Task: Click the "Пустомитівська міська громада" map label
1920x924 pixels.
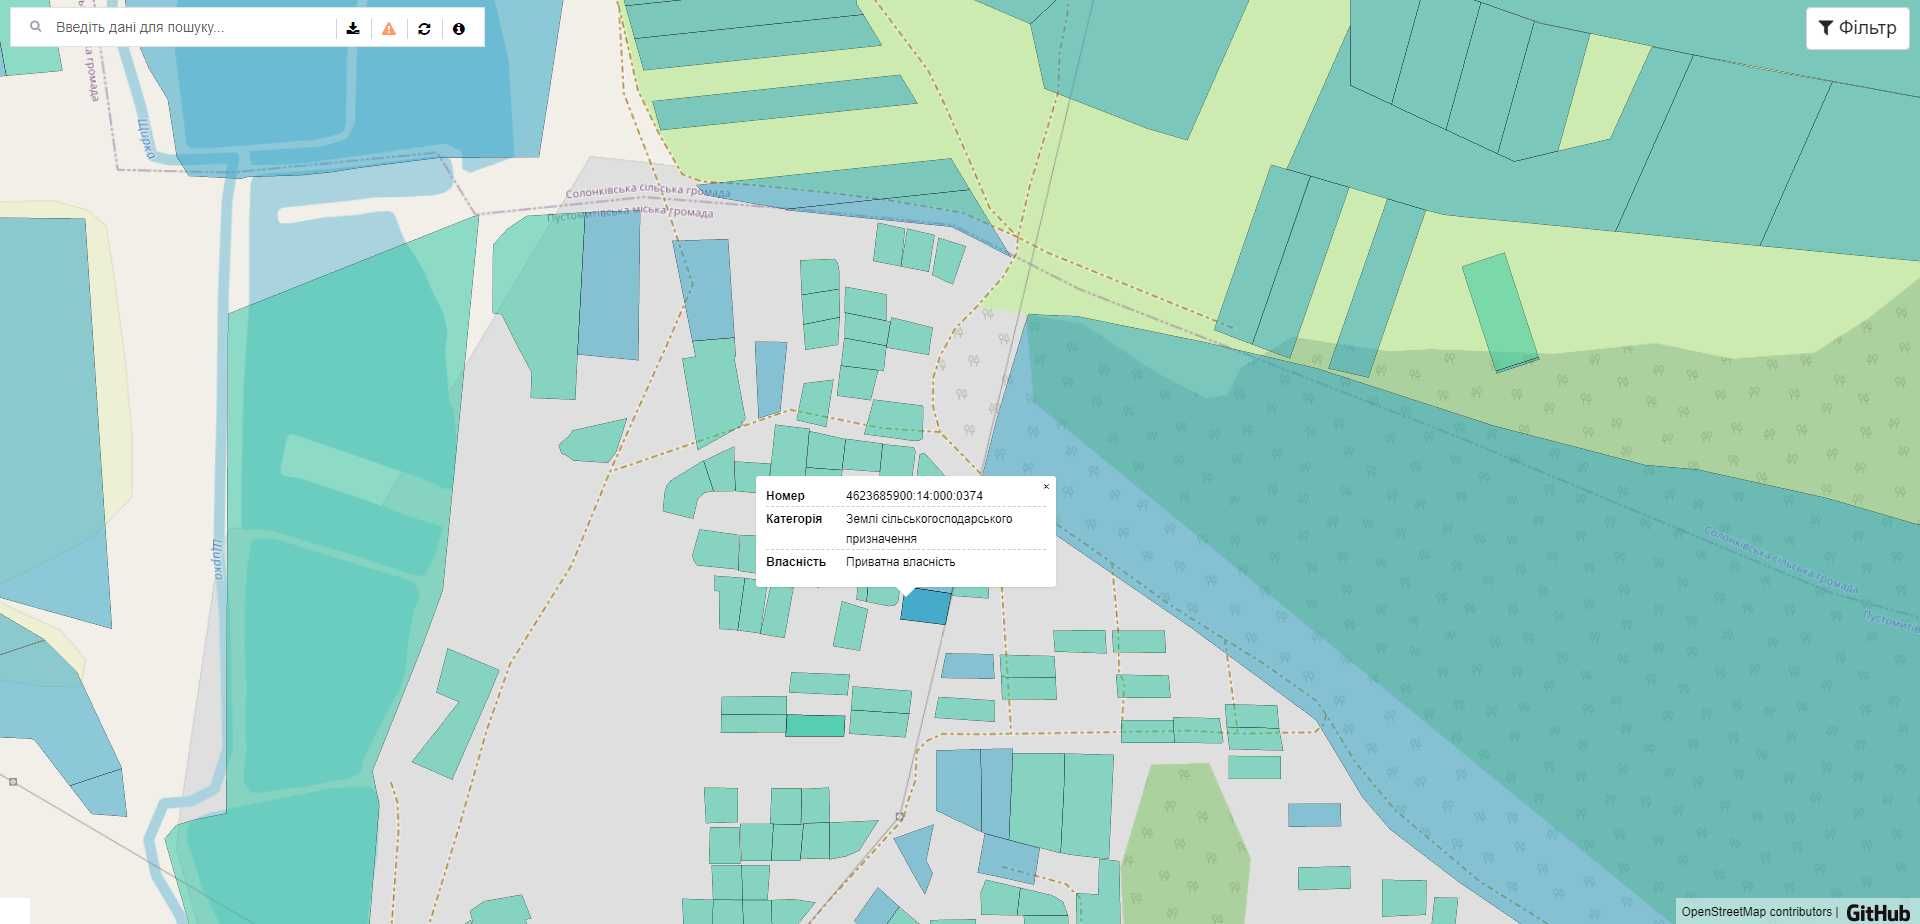Action: coord(630,212)
